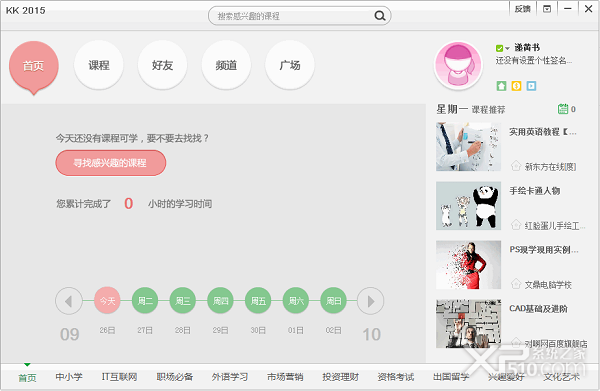The height and width of the screenshot is (391, 600).
Task: Open the IT互联网 category tab
Action: (119, 377)
